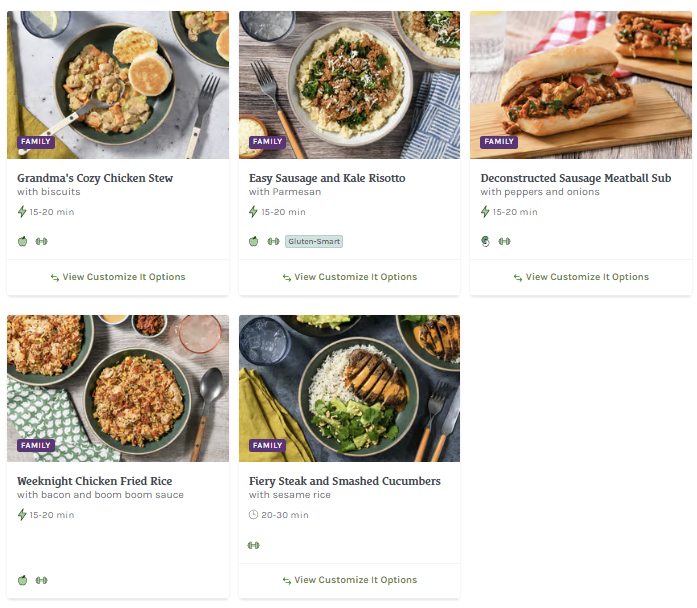Click the Family badge on Chicken Stew image
Screen dimensions: 697x608
pos(36,142)
